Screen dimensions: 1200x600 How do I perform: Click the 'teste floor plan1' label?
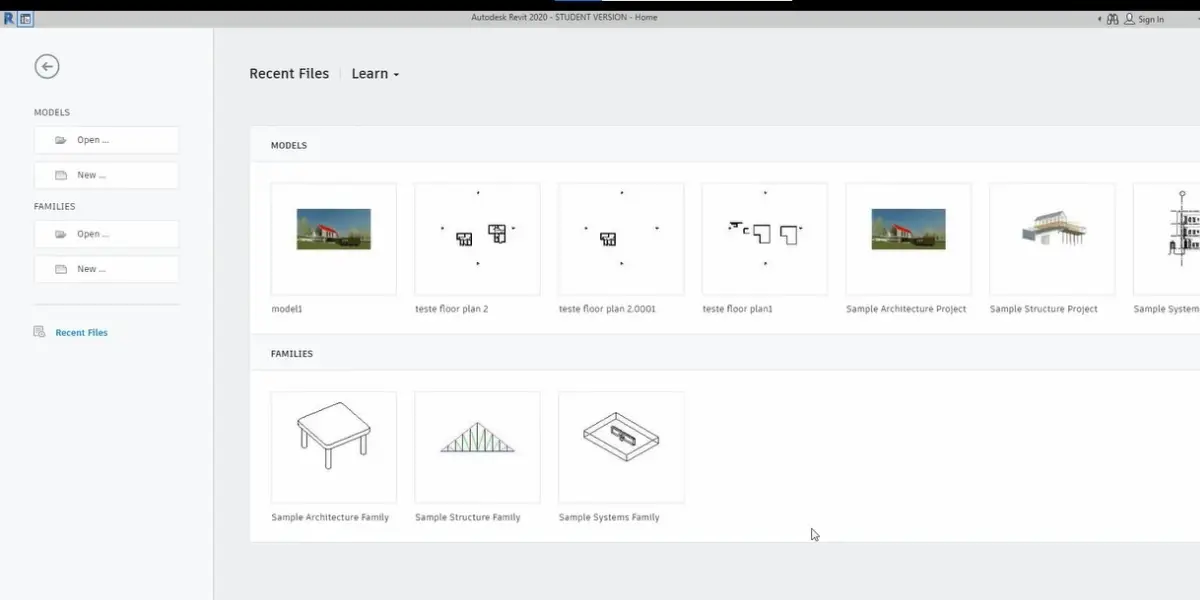click(738, 309)
